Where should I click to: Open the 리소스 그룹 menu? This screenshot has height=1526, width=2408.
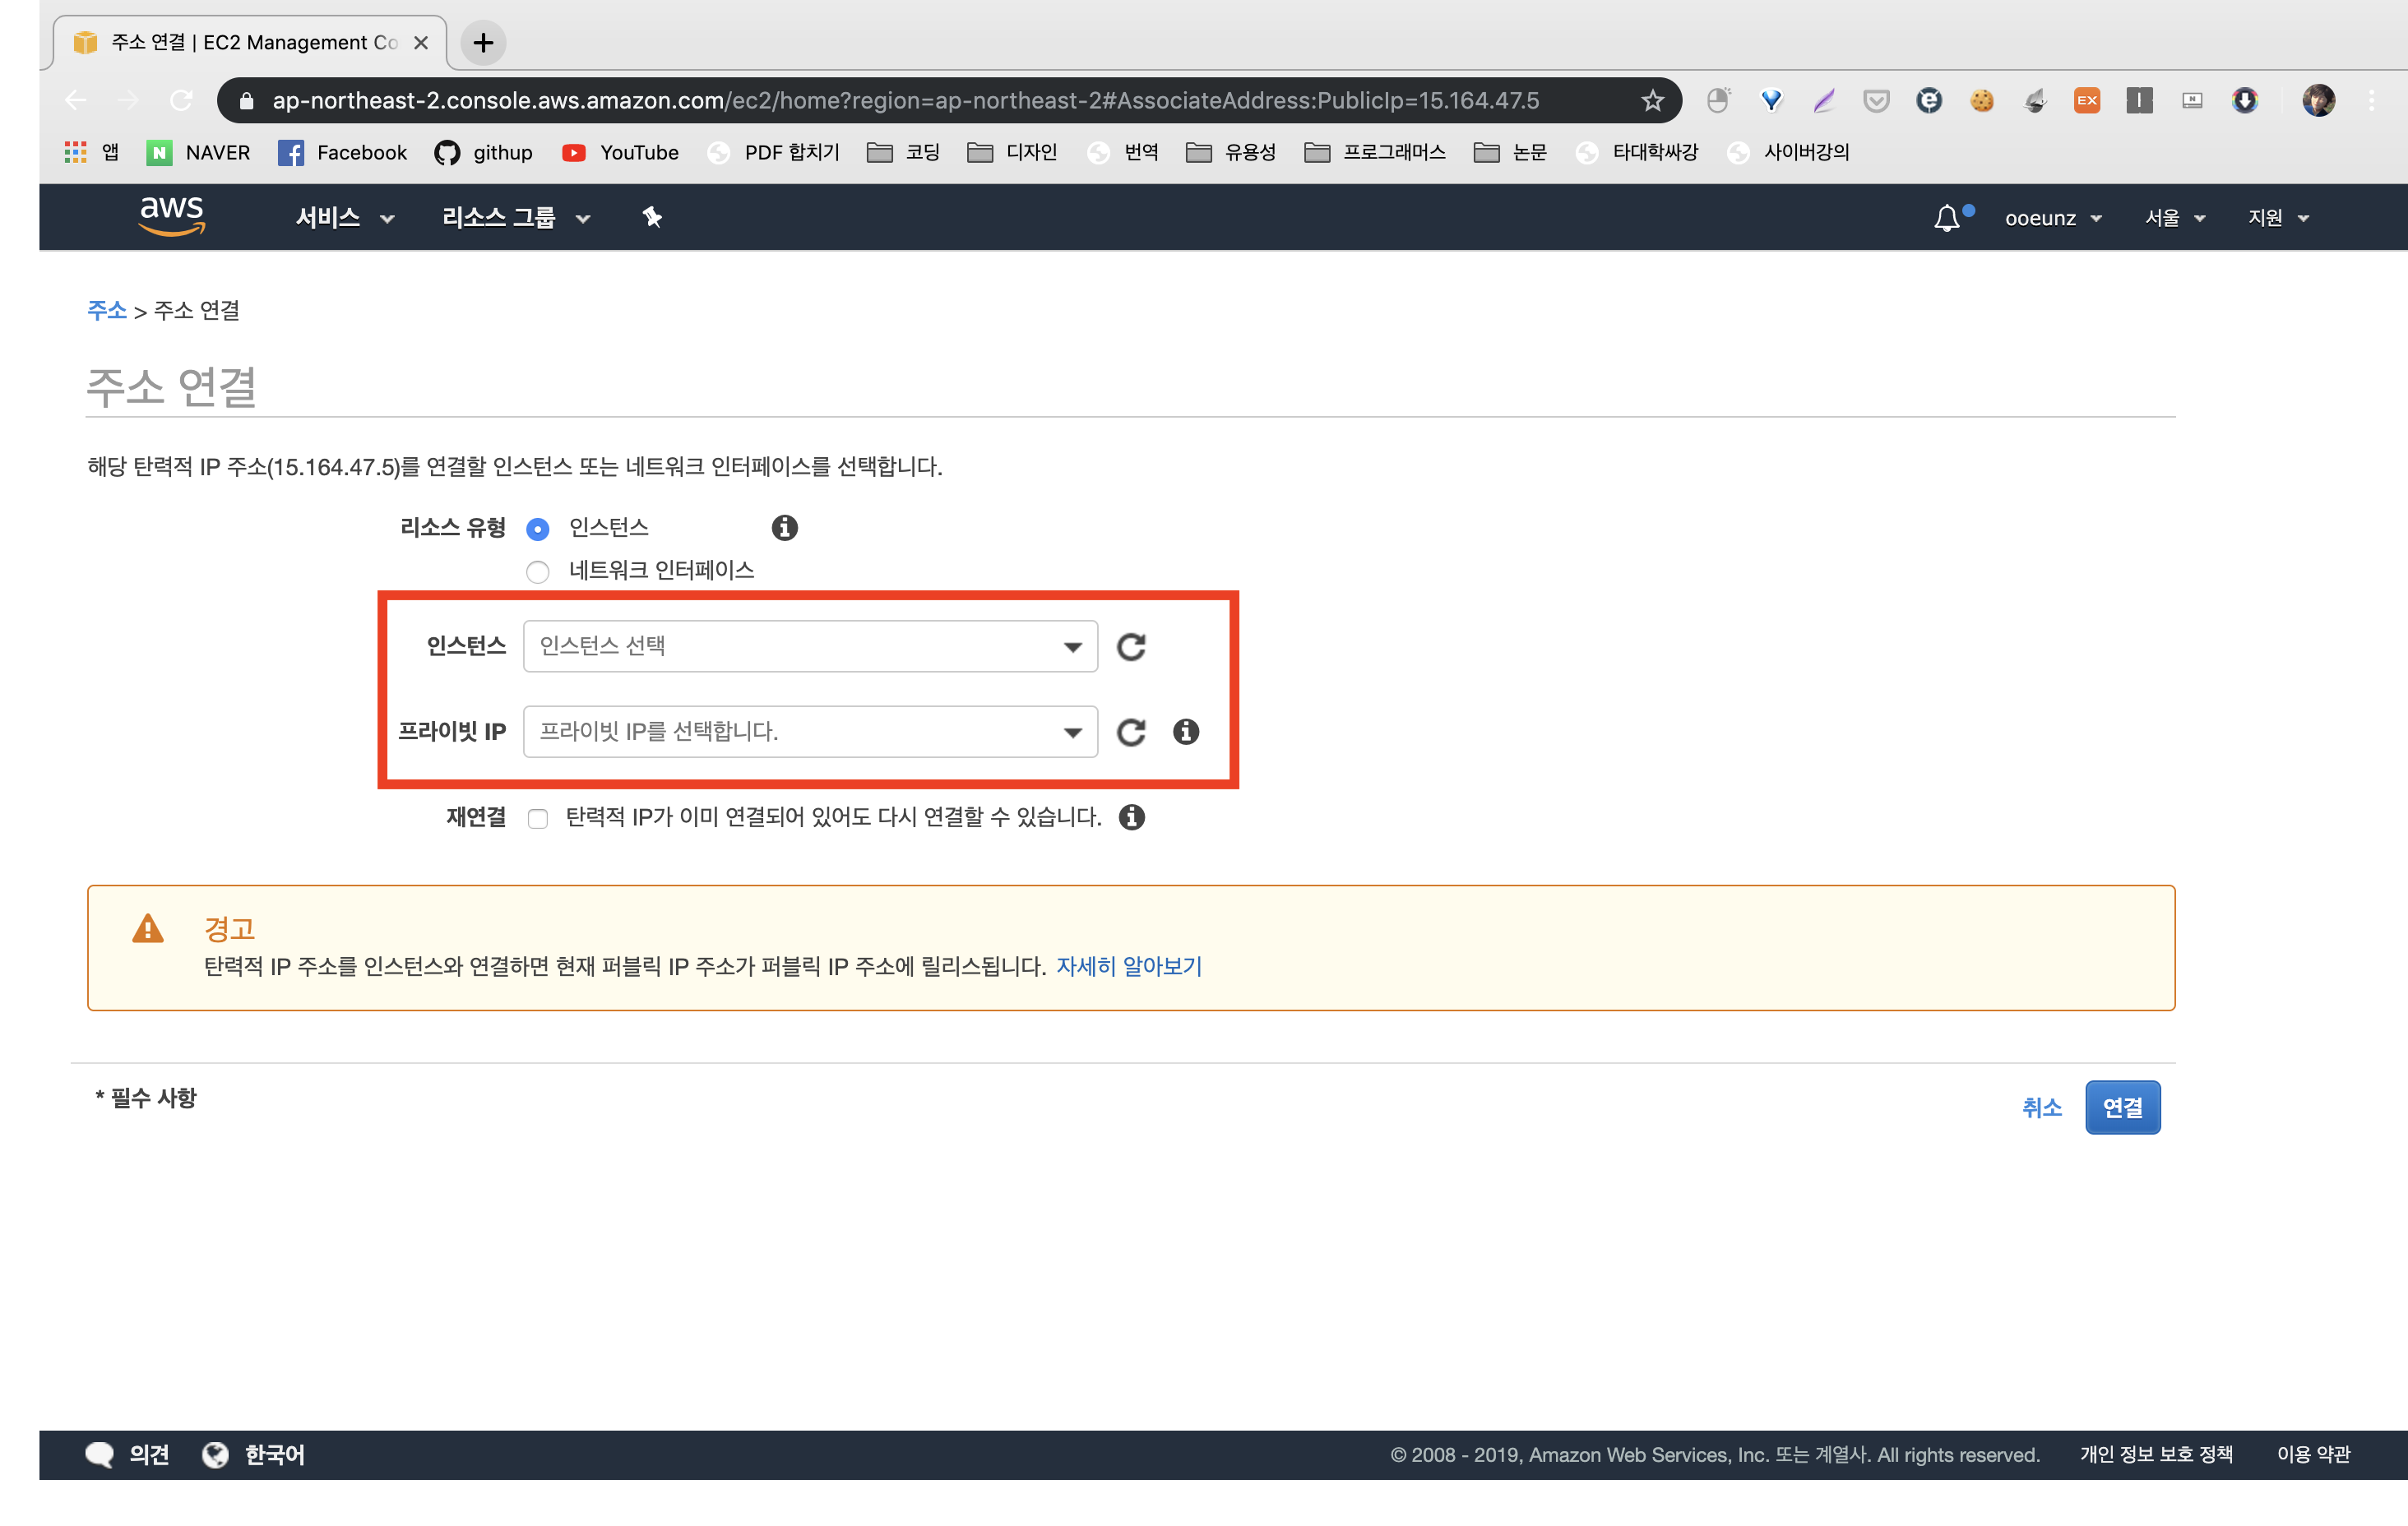(x=515, y=218)
